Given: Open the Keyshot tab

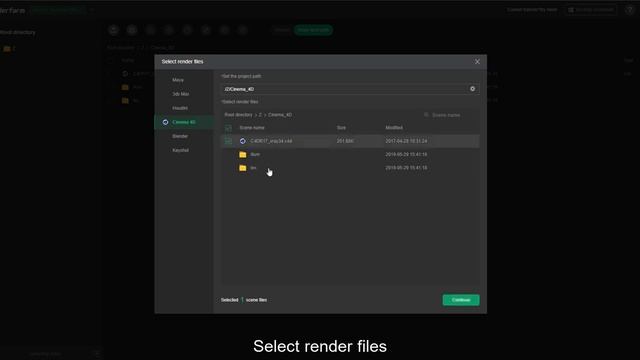Looking at the screenshot, I should pos(180,150).
